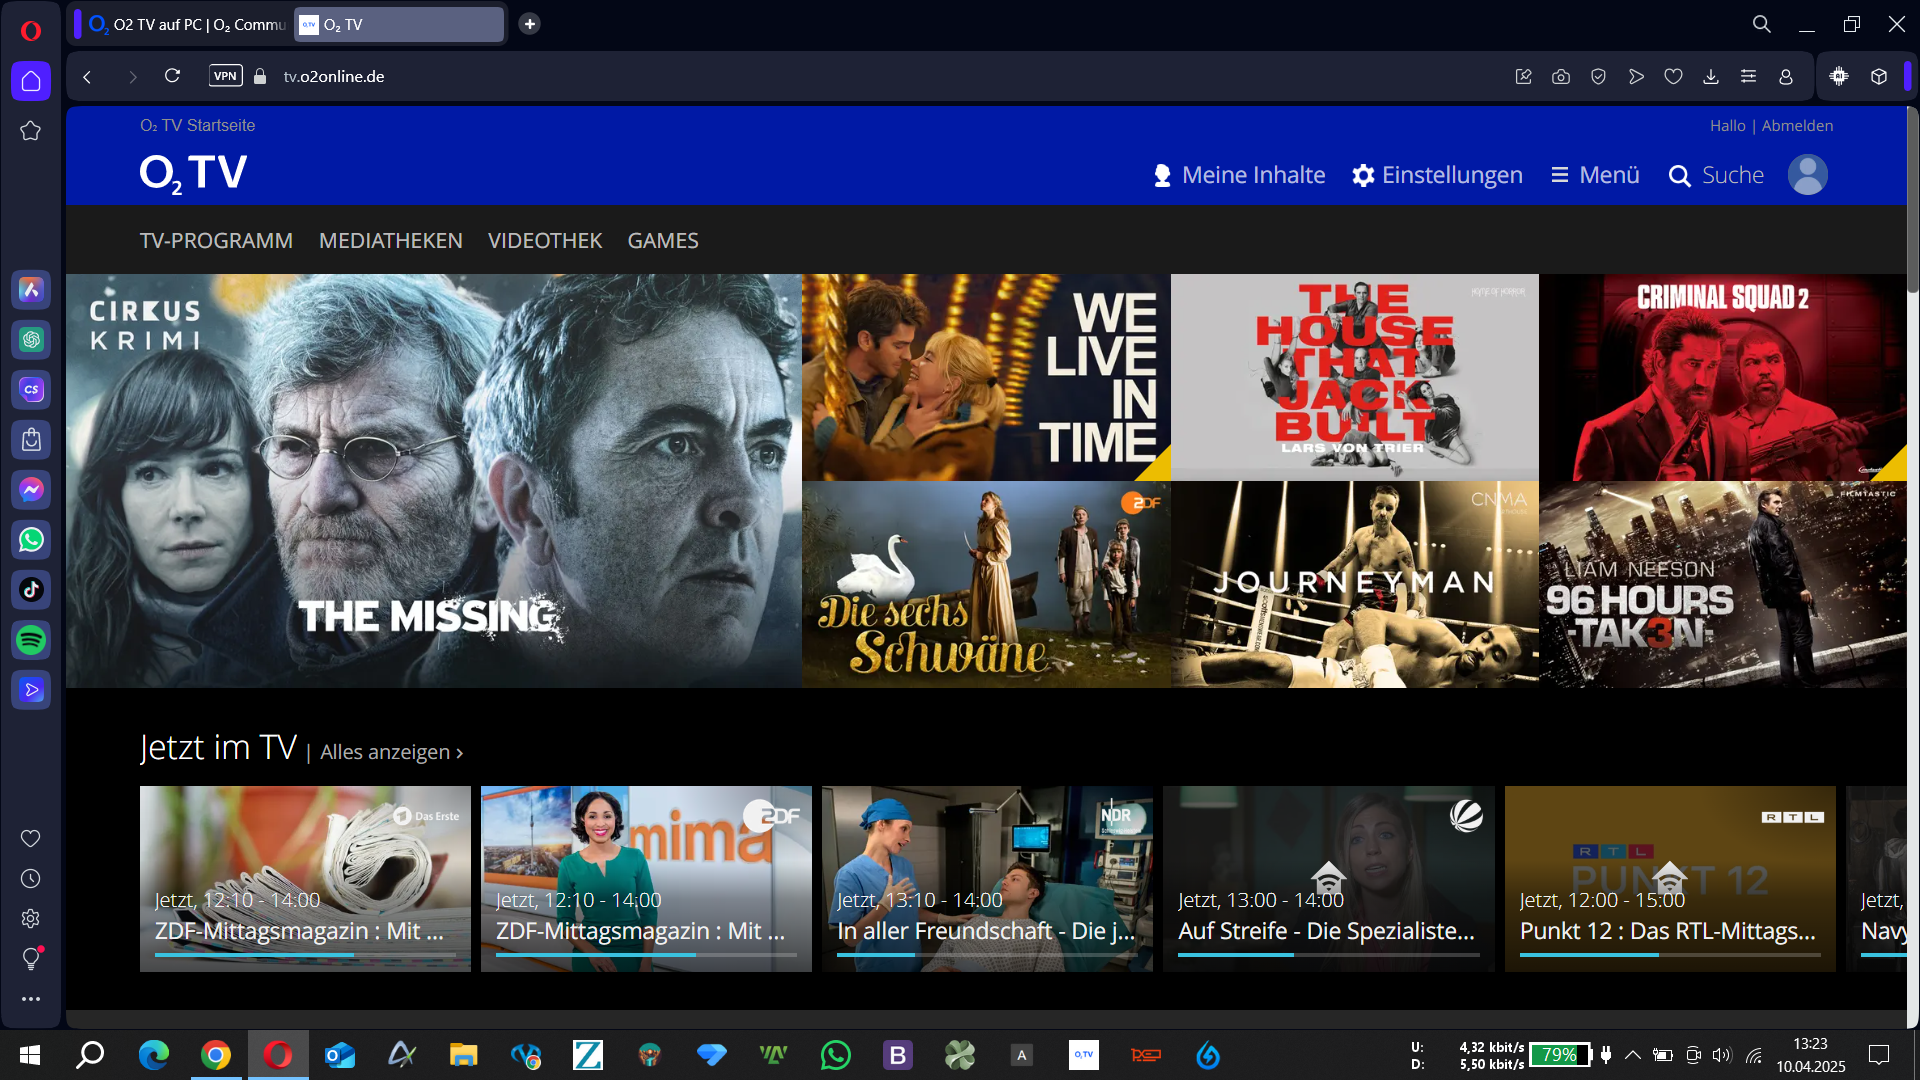The width and height of the screenshot is (1920, 1080).
Task: Open Microsoft Edge from taskbar
Action: coord(154,1055)
